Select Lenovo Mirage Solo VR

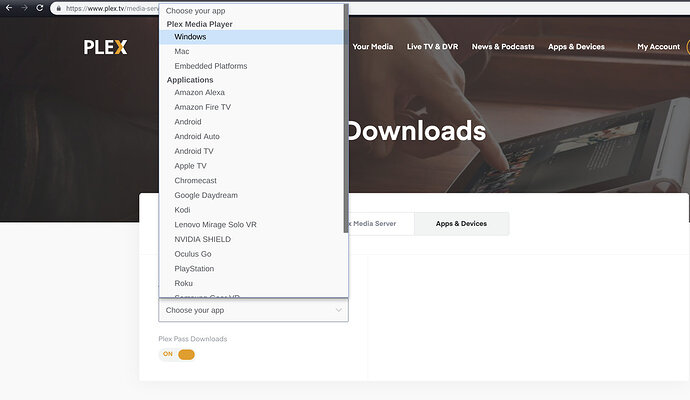pyautogui.click(x=251, y=224)
